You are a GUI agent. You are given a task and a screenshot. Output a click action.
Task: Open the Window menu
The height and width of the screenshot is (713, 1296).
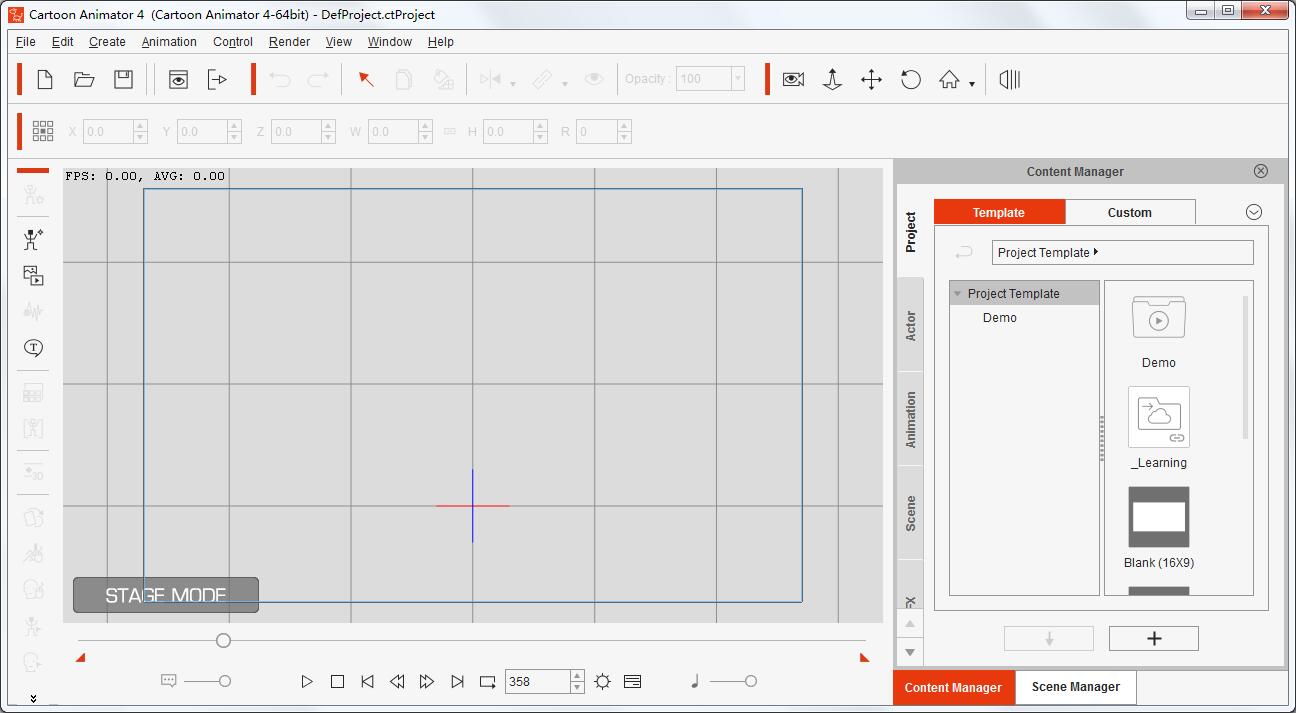tap(389, 42)
